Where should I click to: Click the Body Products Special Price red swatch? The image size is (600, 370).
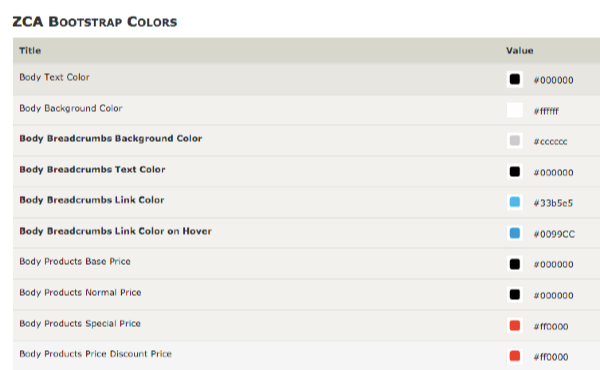tap(515, 326)
